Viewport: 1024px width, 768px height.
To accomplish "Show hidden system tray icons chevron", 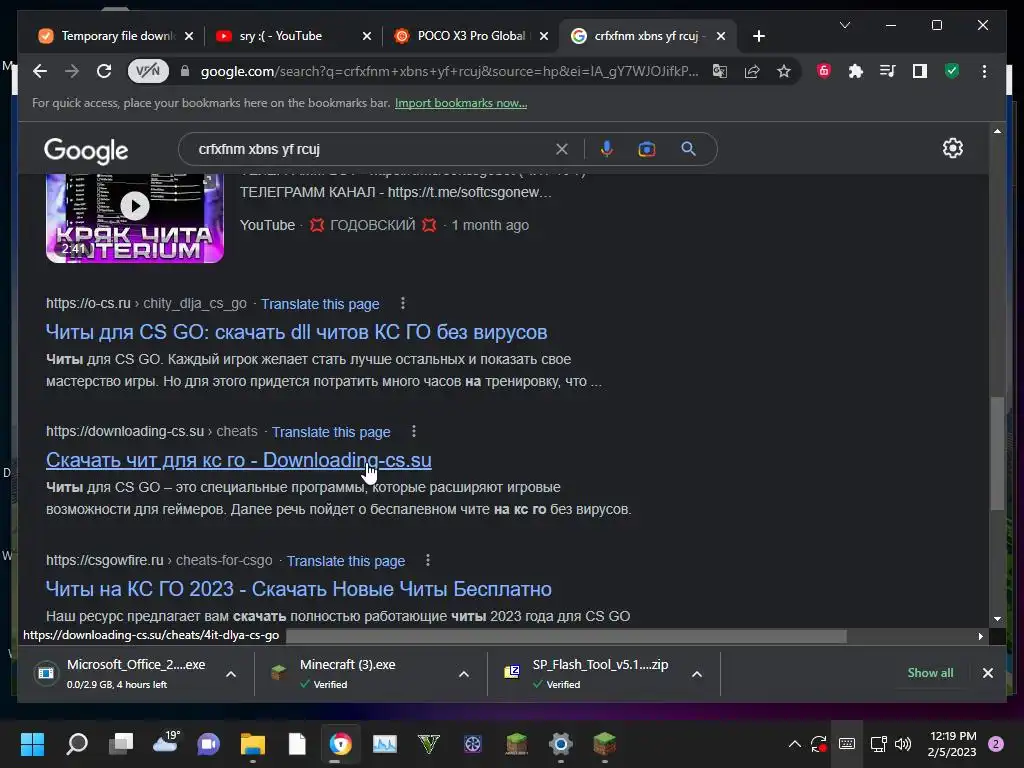I will [x=794, y=744].
